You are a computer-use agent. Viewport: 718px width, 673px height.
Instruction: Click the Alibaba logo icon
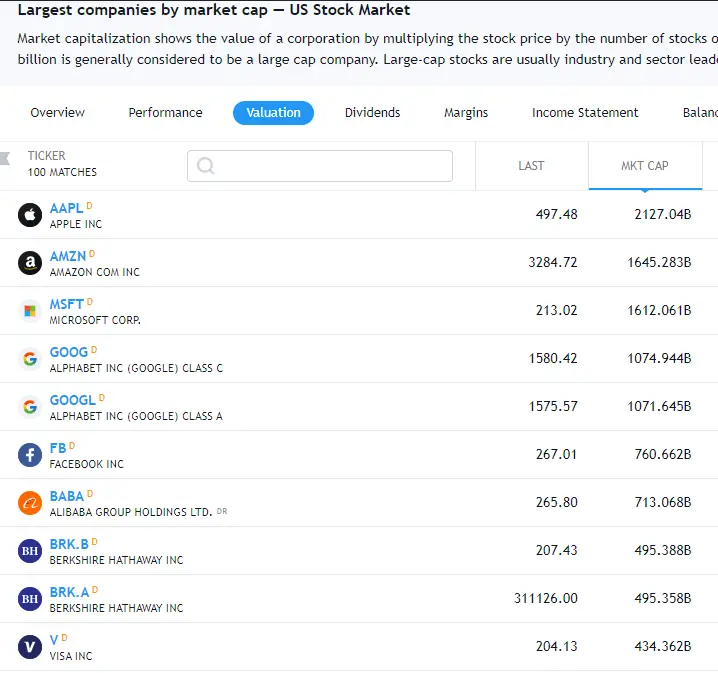click(30, 503)
